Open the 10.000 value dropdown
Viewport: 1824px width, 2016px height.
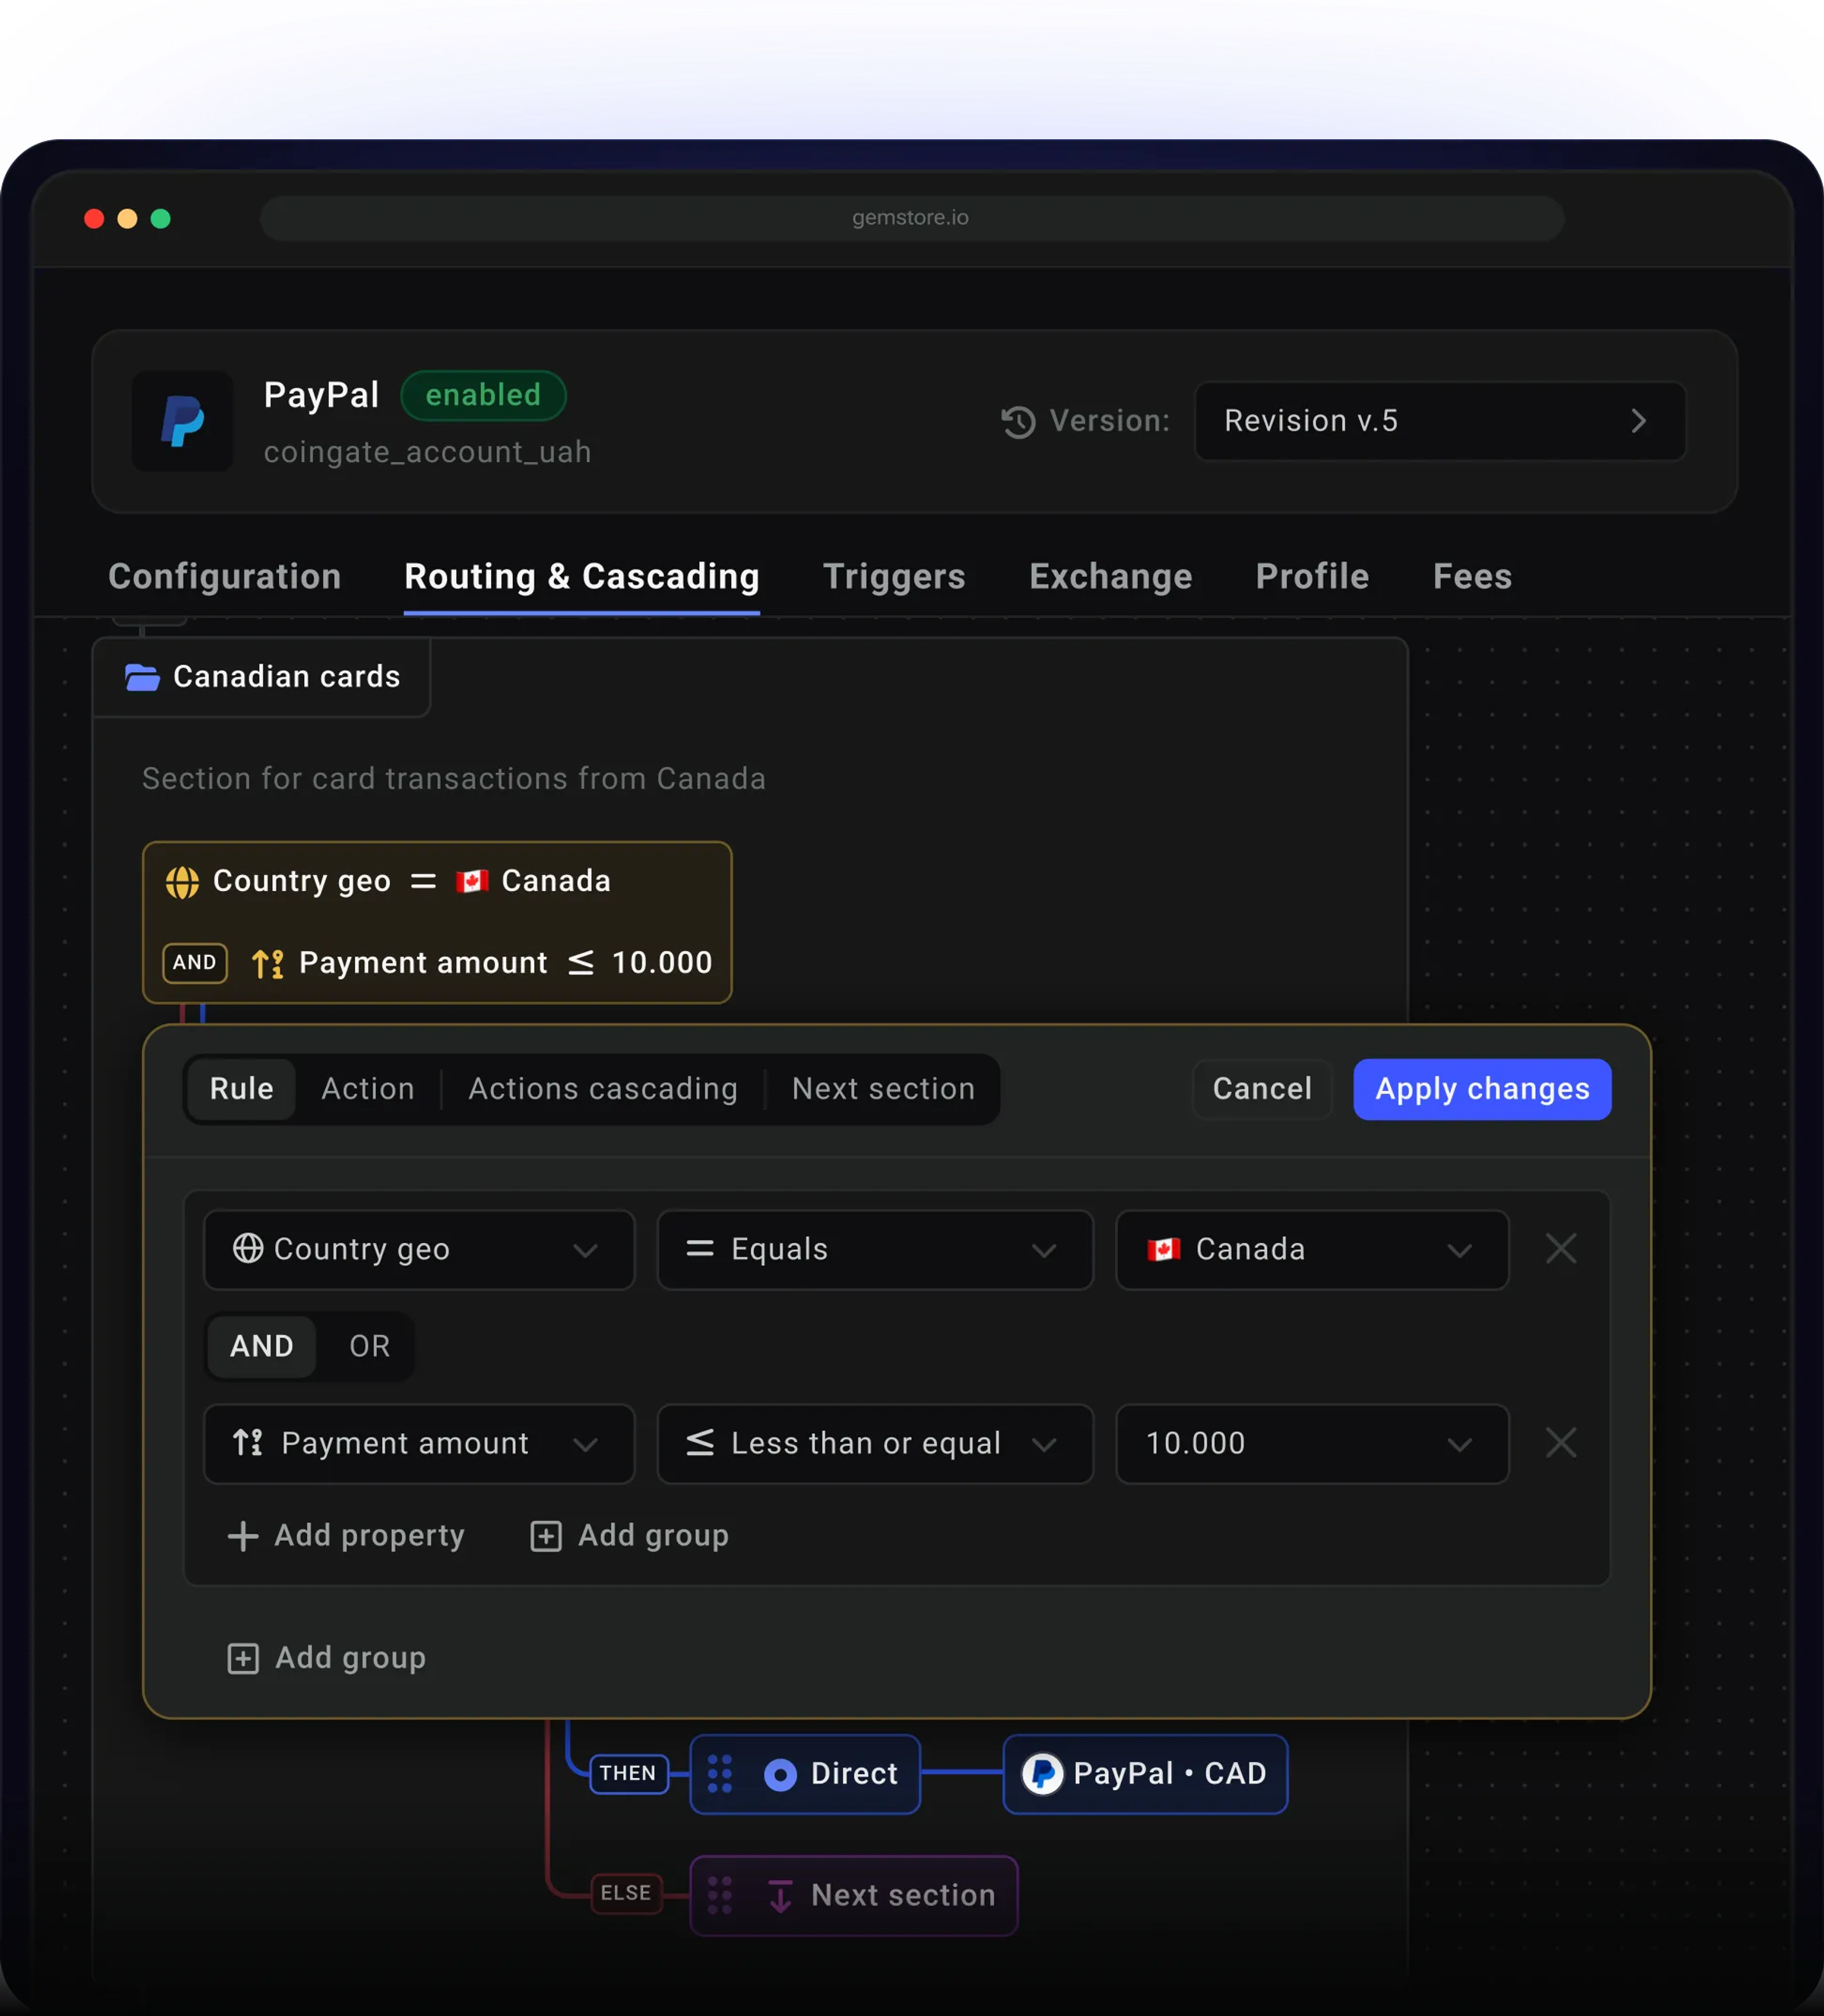click(x=1312, y=1443)
